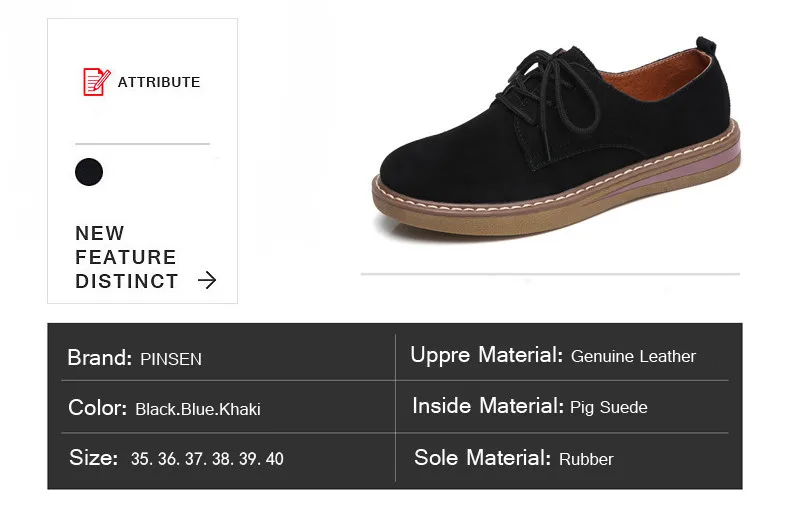Click the Pig Suede value

coord(609,407)
